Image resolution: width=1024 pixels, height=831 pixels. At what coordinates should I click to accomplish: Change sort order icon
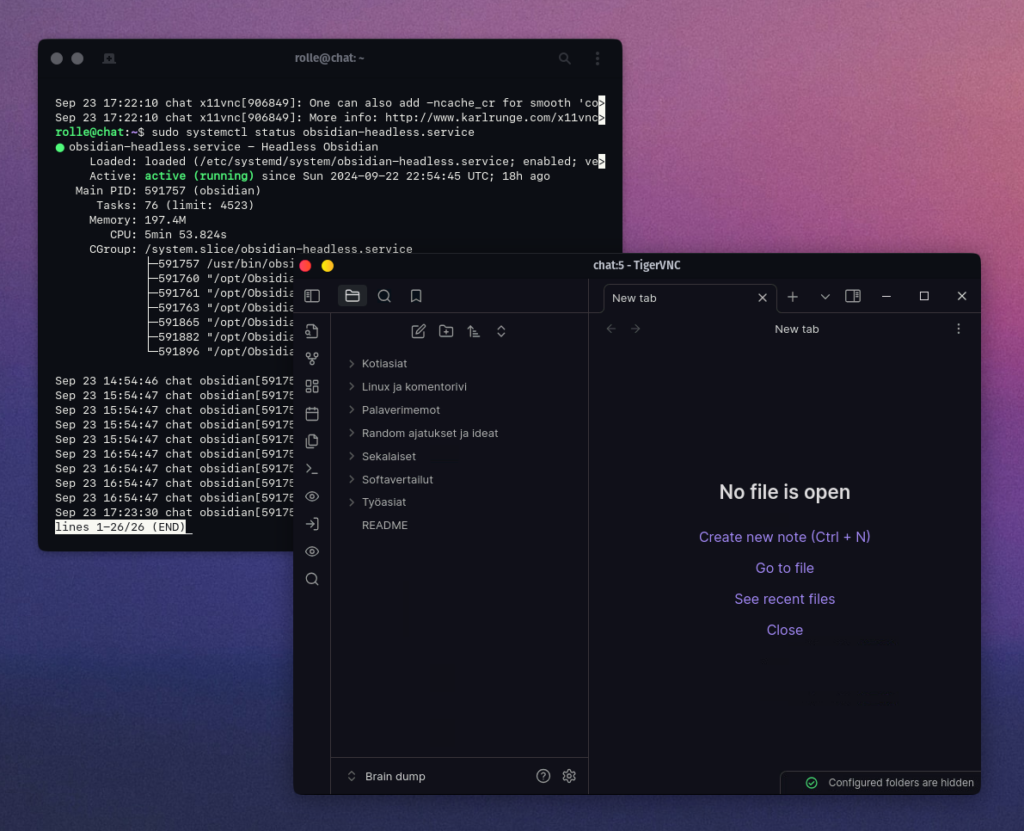coord(473,331)
